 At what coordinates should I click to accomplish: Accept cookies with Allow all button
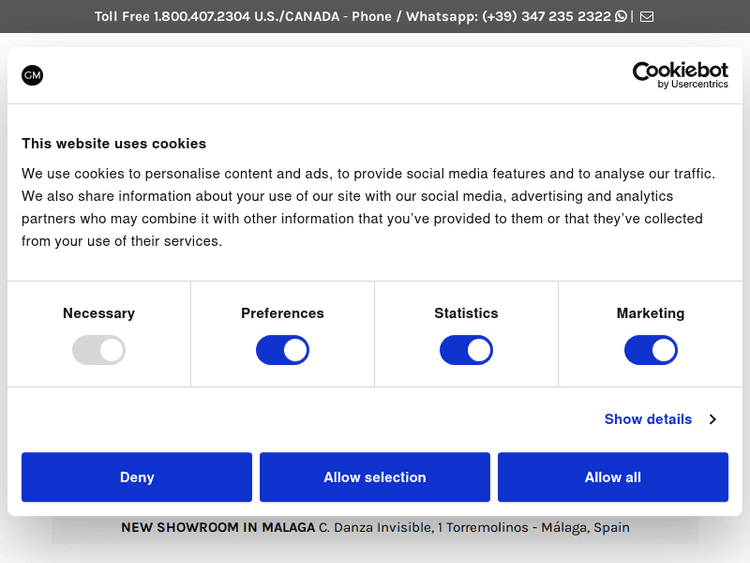(613, 477)
